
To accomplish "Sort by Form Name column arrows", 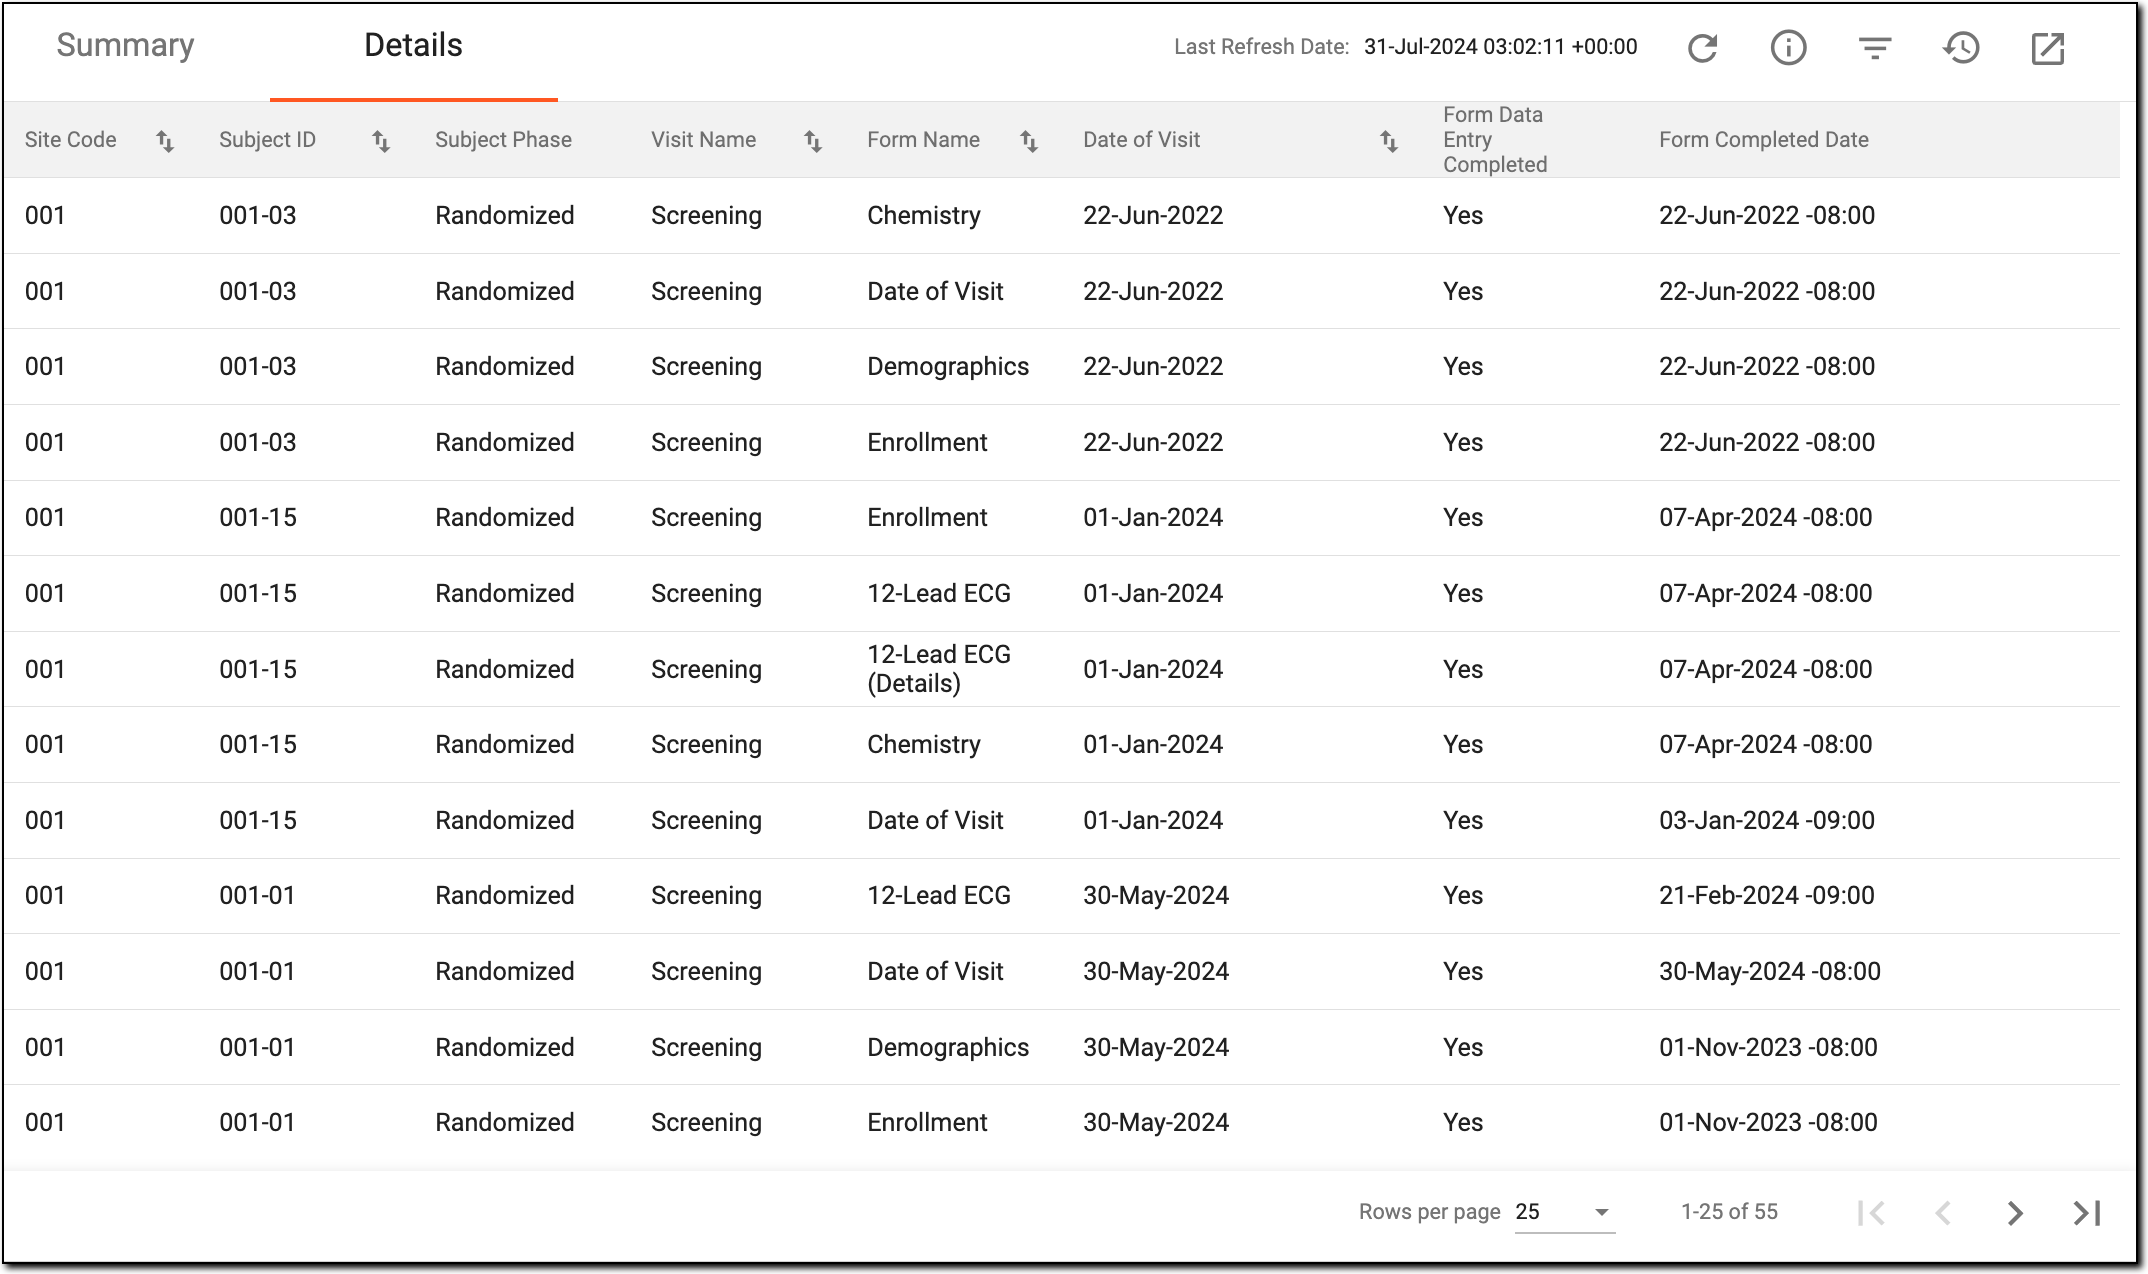I will (x=1029, y=141).
